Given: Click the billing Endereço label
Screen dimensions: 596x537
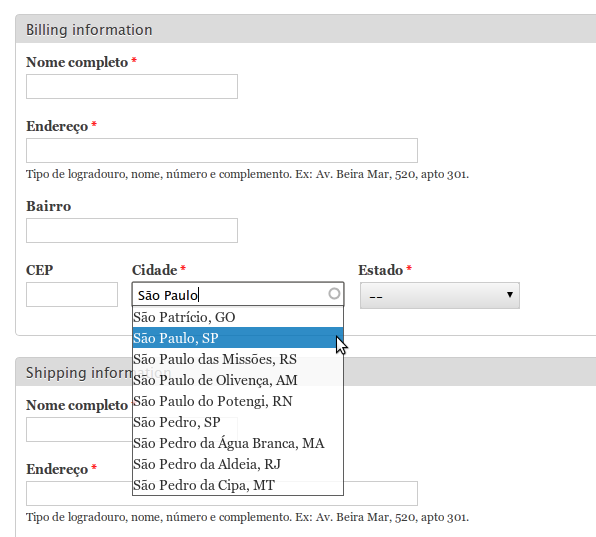Looking at the screenshot, I should (x=57, y=126).
